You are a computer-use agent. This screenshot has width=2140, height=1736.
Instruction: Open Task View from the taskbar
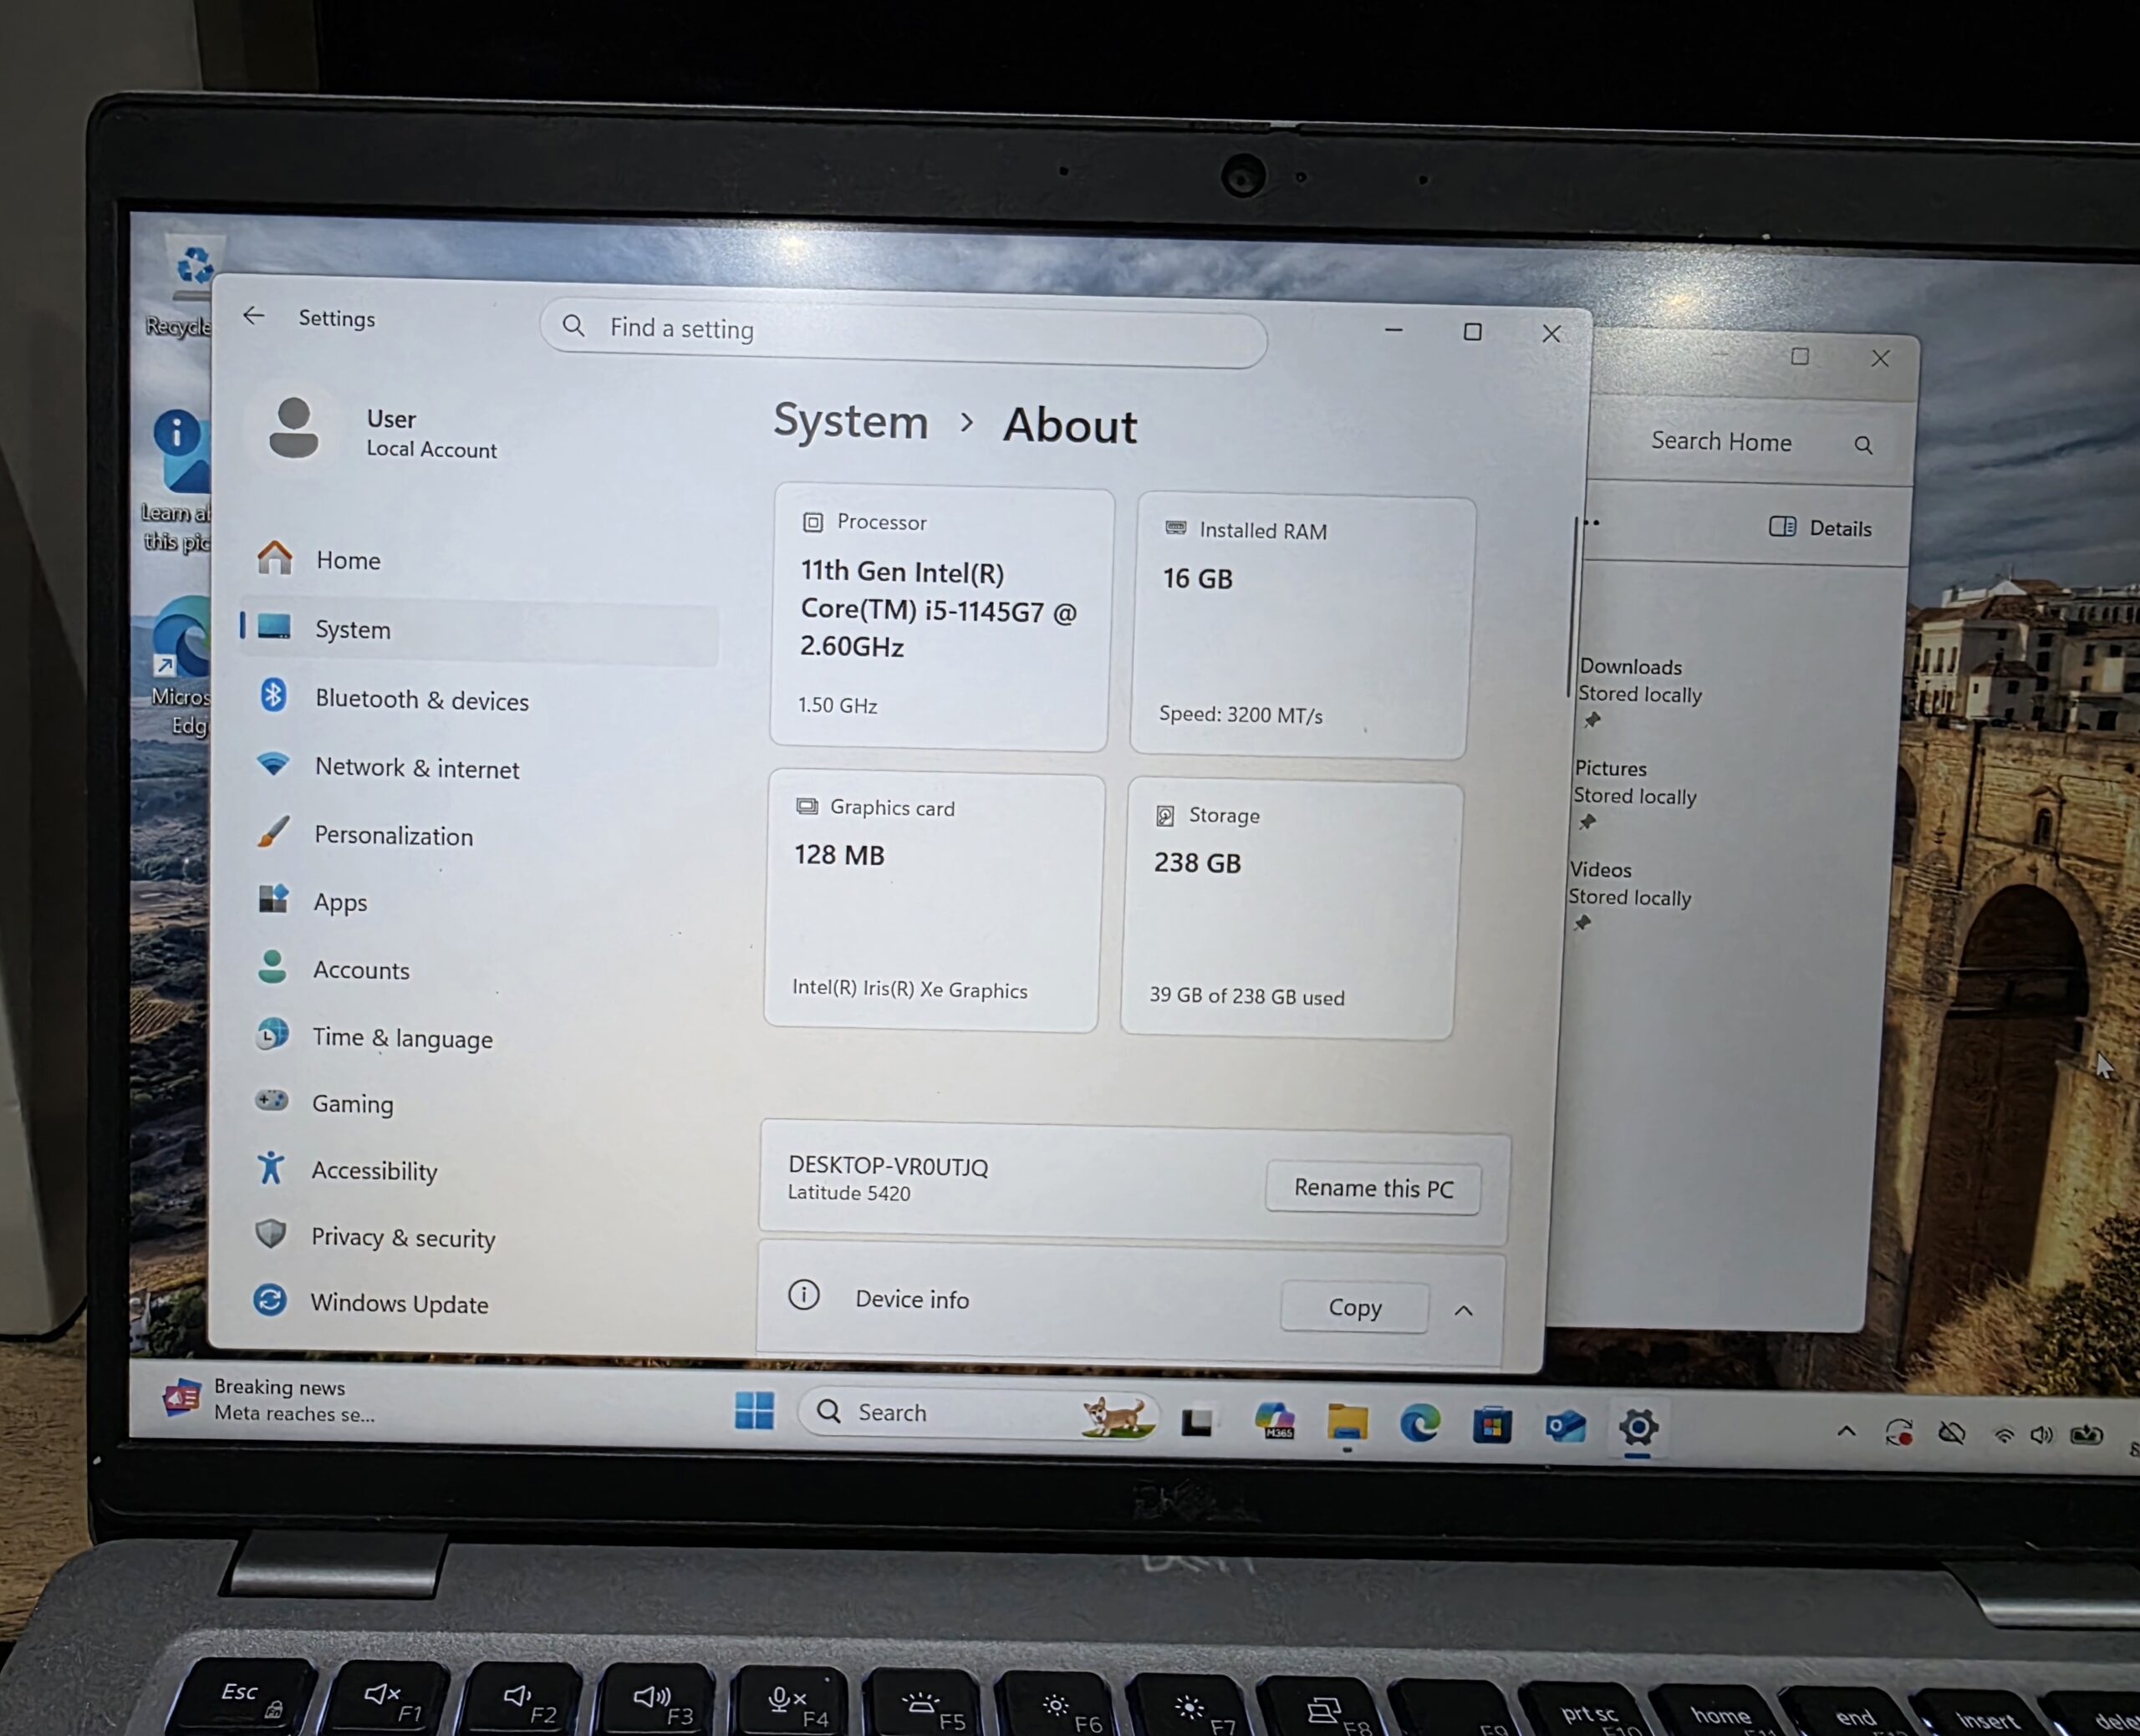point(1197,1421)
